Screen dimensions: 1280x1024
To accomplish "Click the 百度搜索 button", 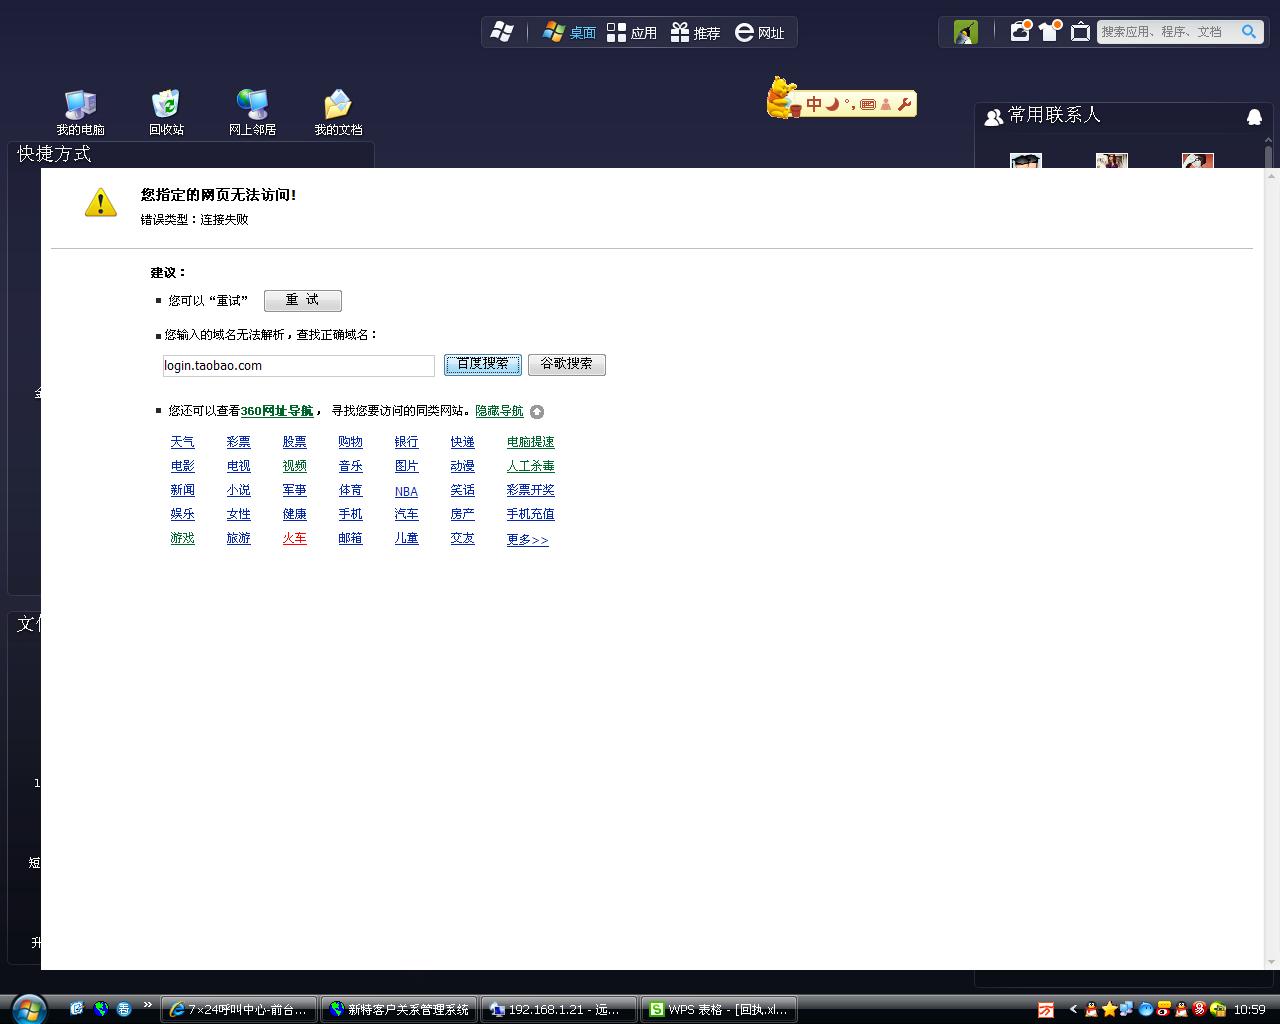I will 483,364.
